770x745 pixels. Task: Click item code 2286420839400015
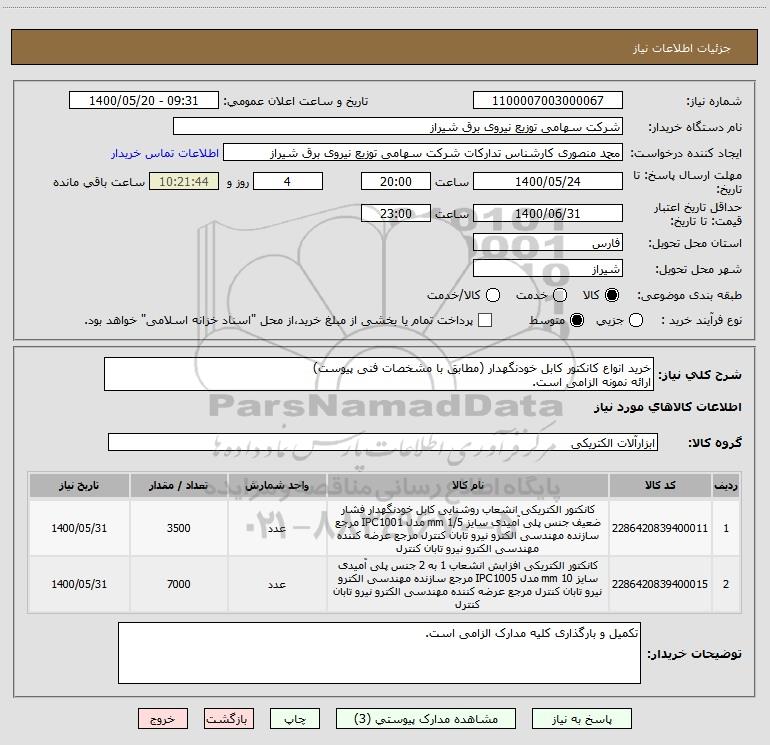[x=660, y=584]
